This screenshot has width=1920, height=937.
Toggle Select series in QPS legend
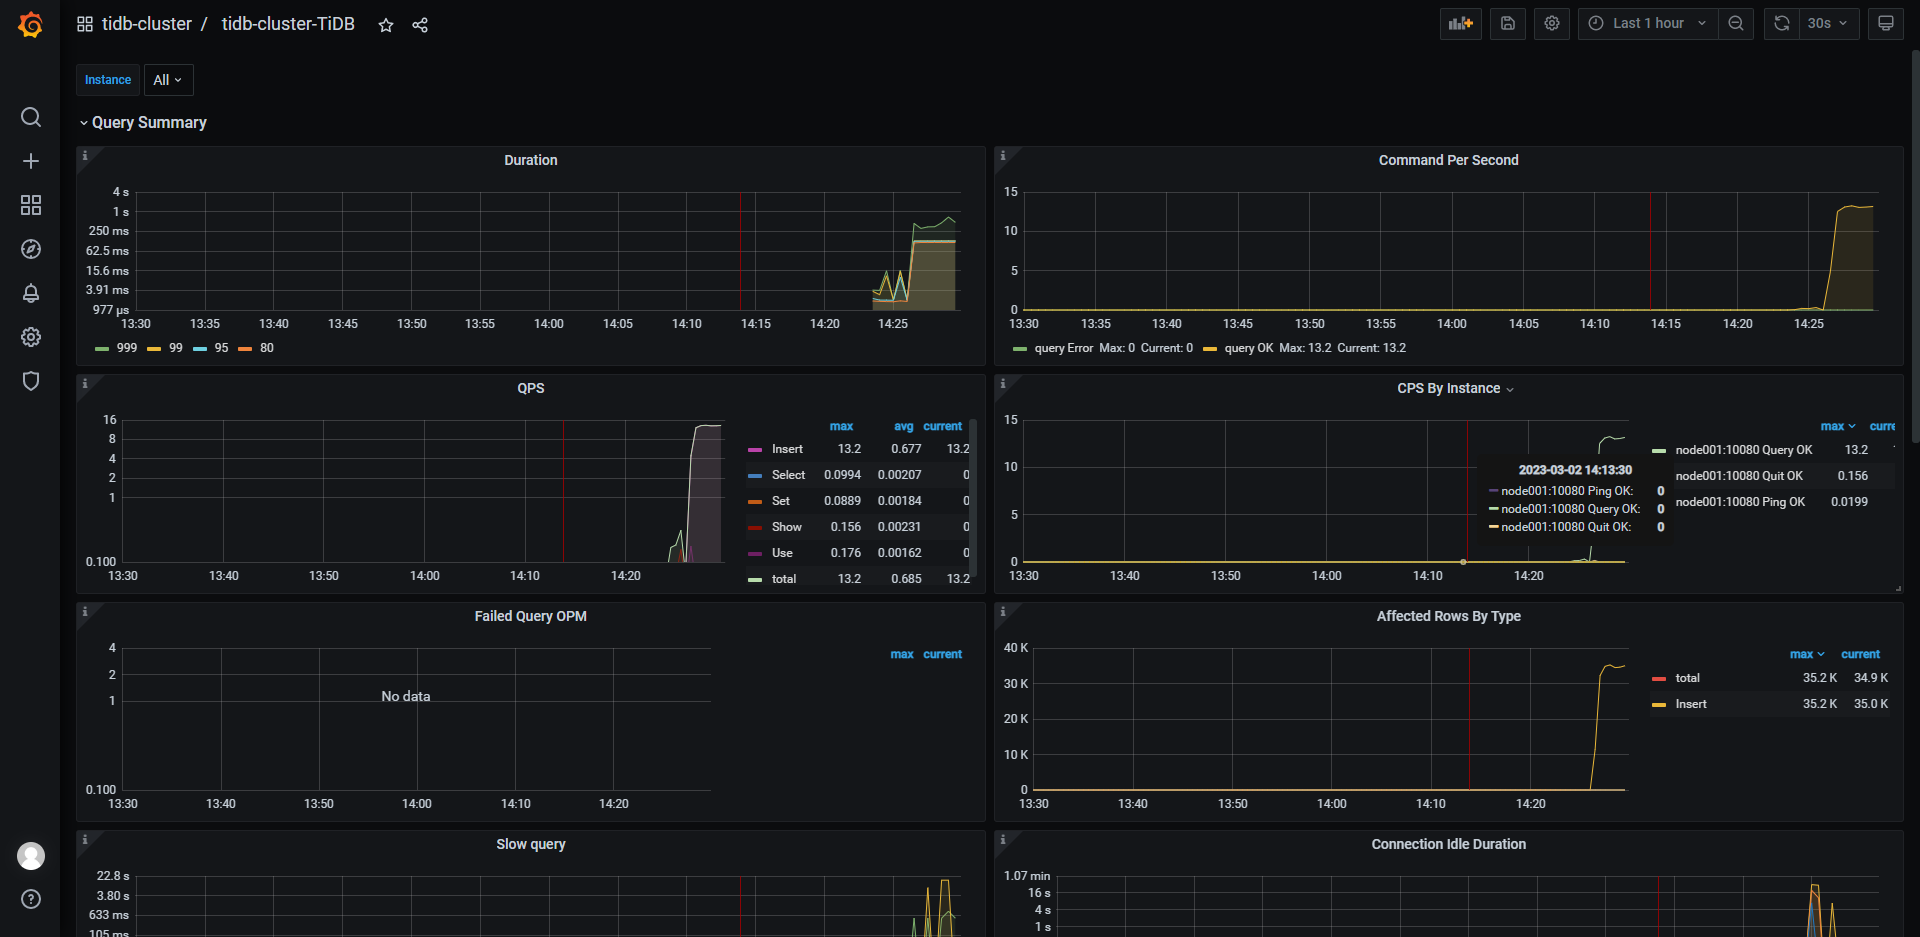tap(788, 475)
